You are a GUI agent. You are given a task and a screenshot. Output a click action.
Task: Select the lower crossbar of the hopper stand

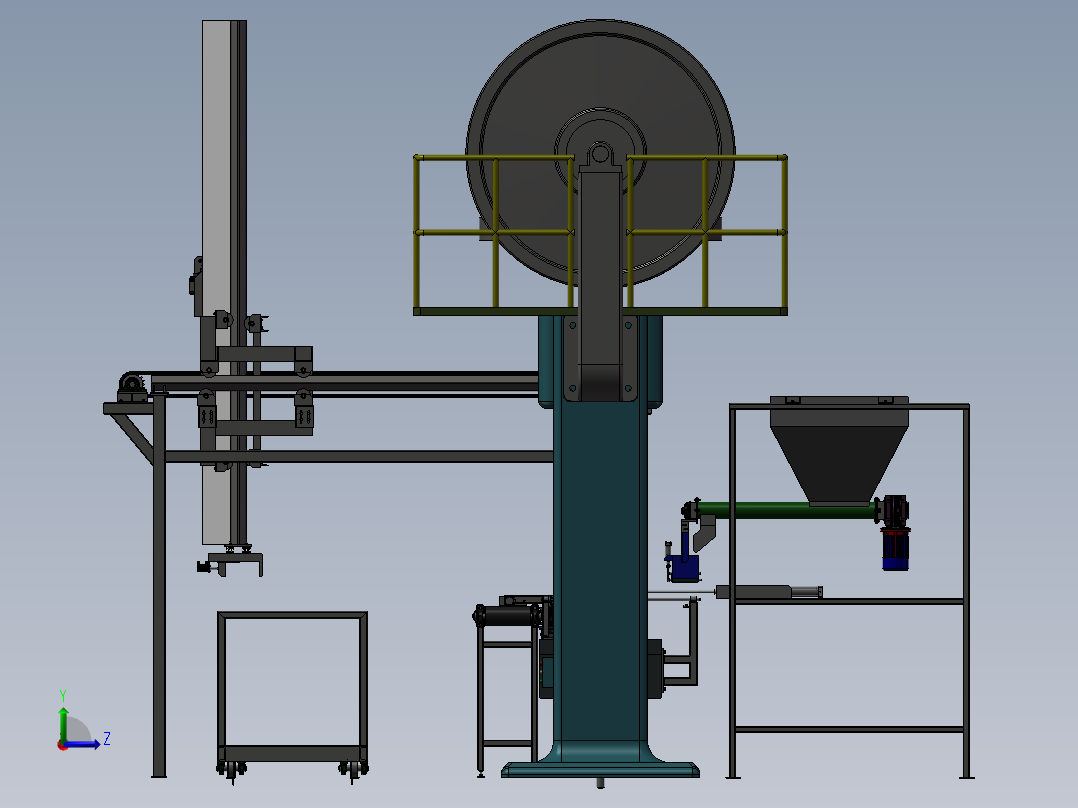pos(850,729)
